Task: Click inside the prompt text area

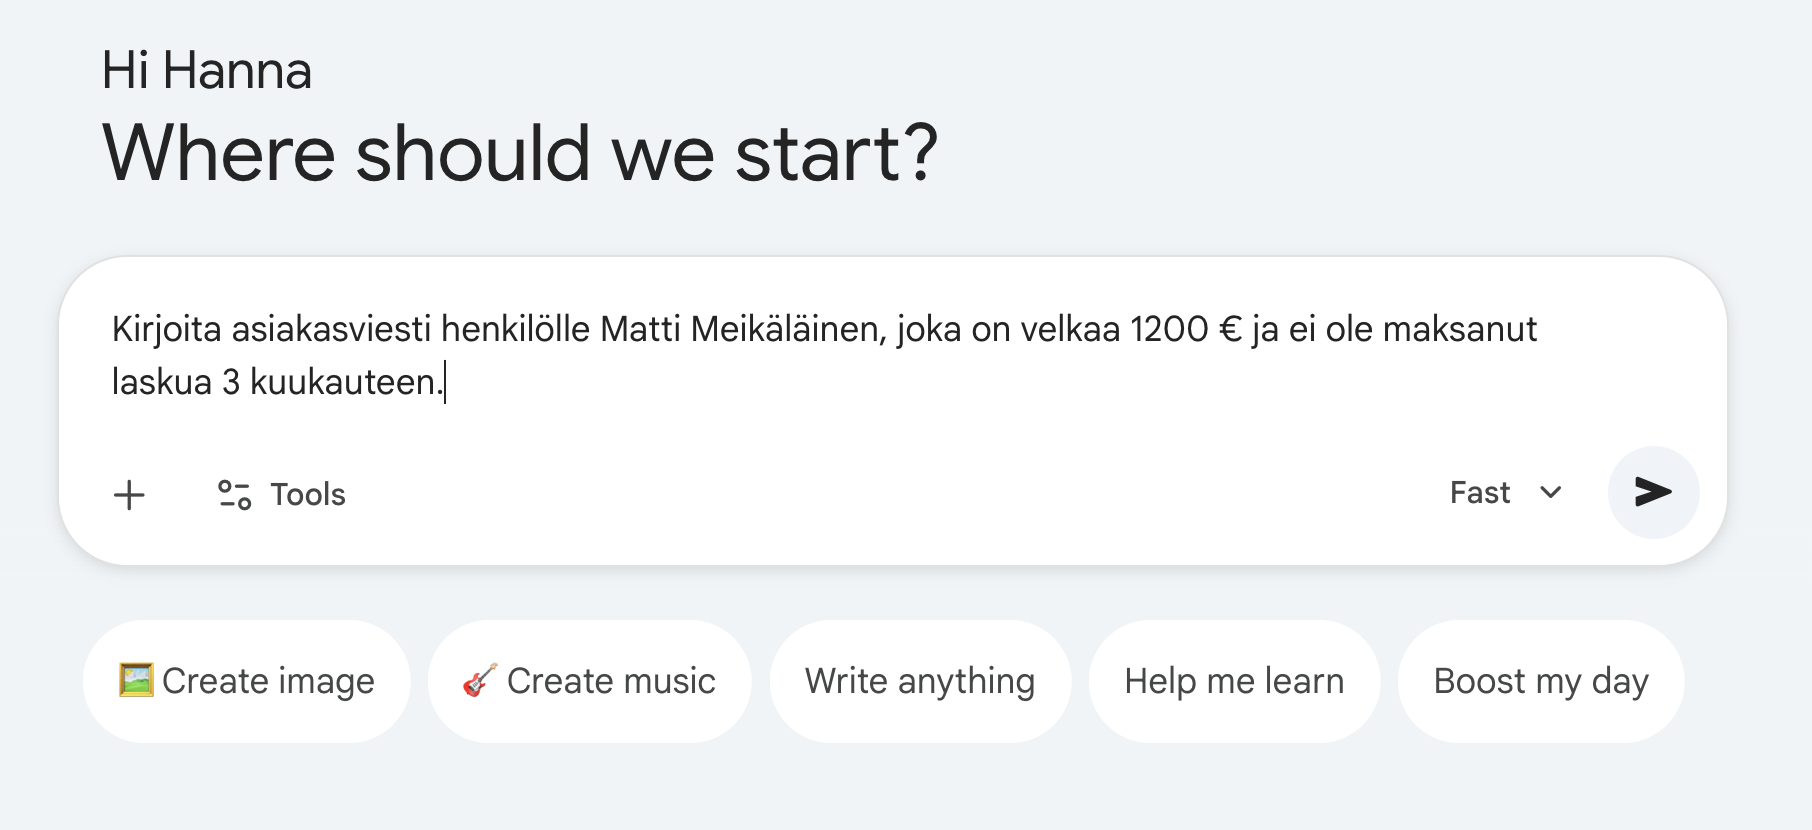Action: click(800, 355)
